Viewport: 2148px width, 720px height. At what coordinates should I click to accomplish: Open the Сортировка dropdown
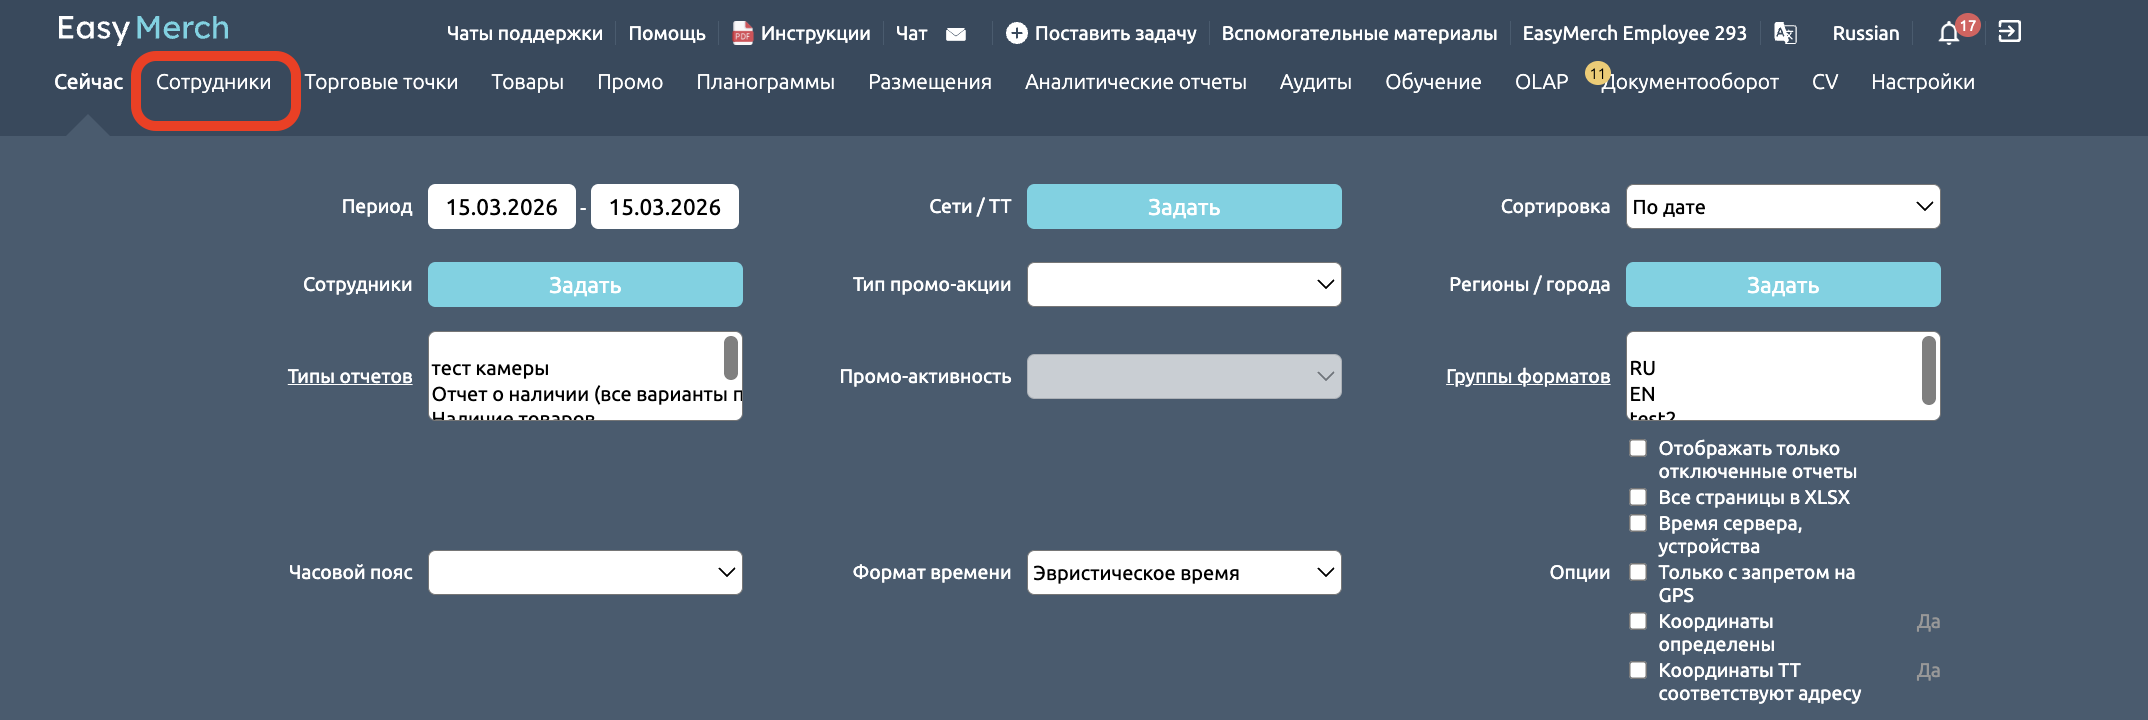pos(1782,207)
